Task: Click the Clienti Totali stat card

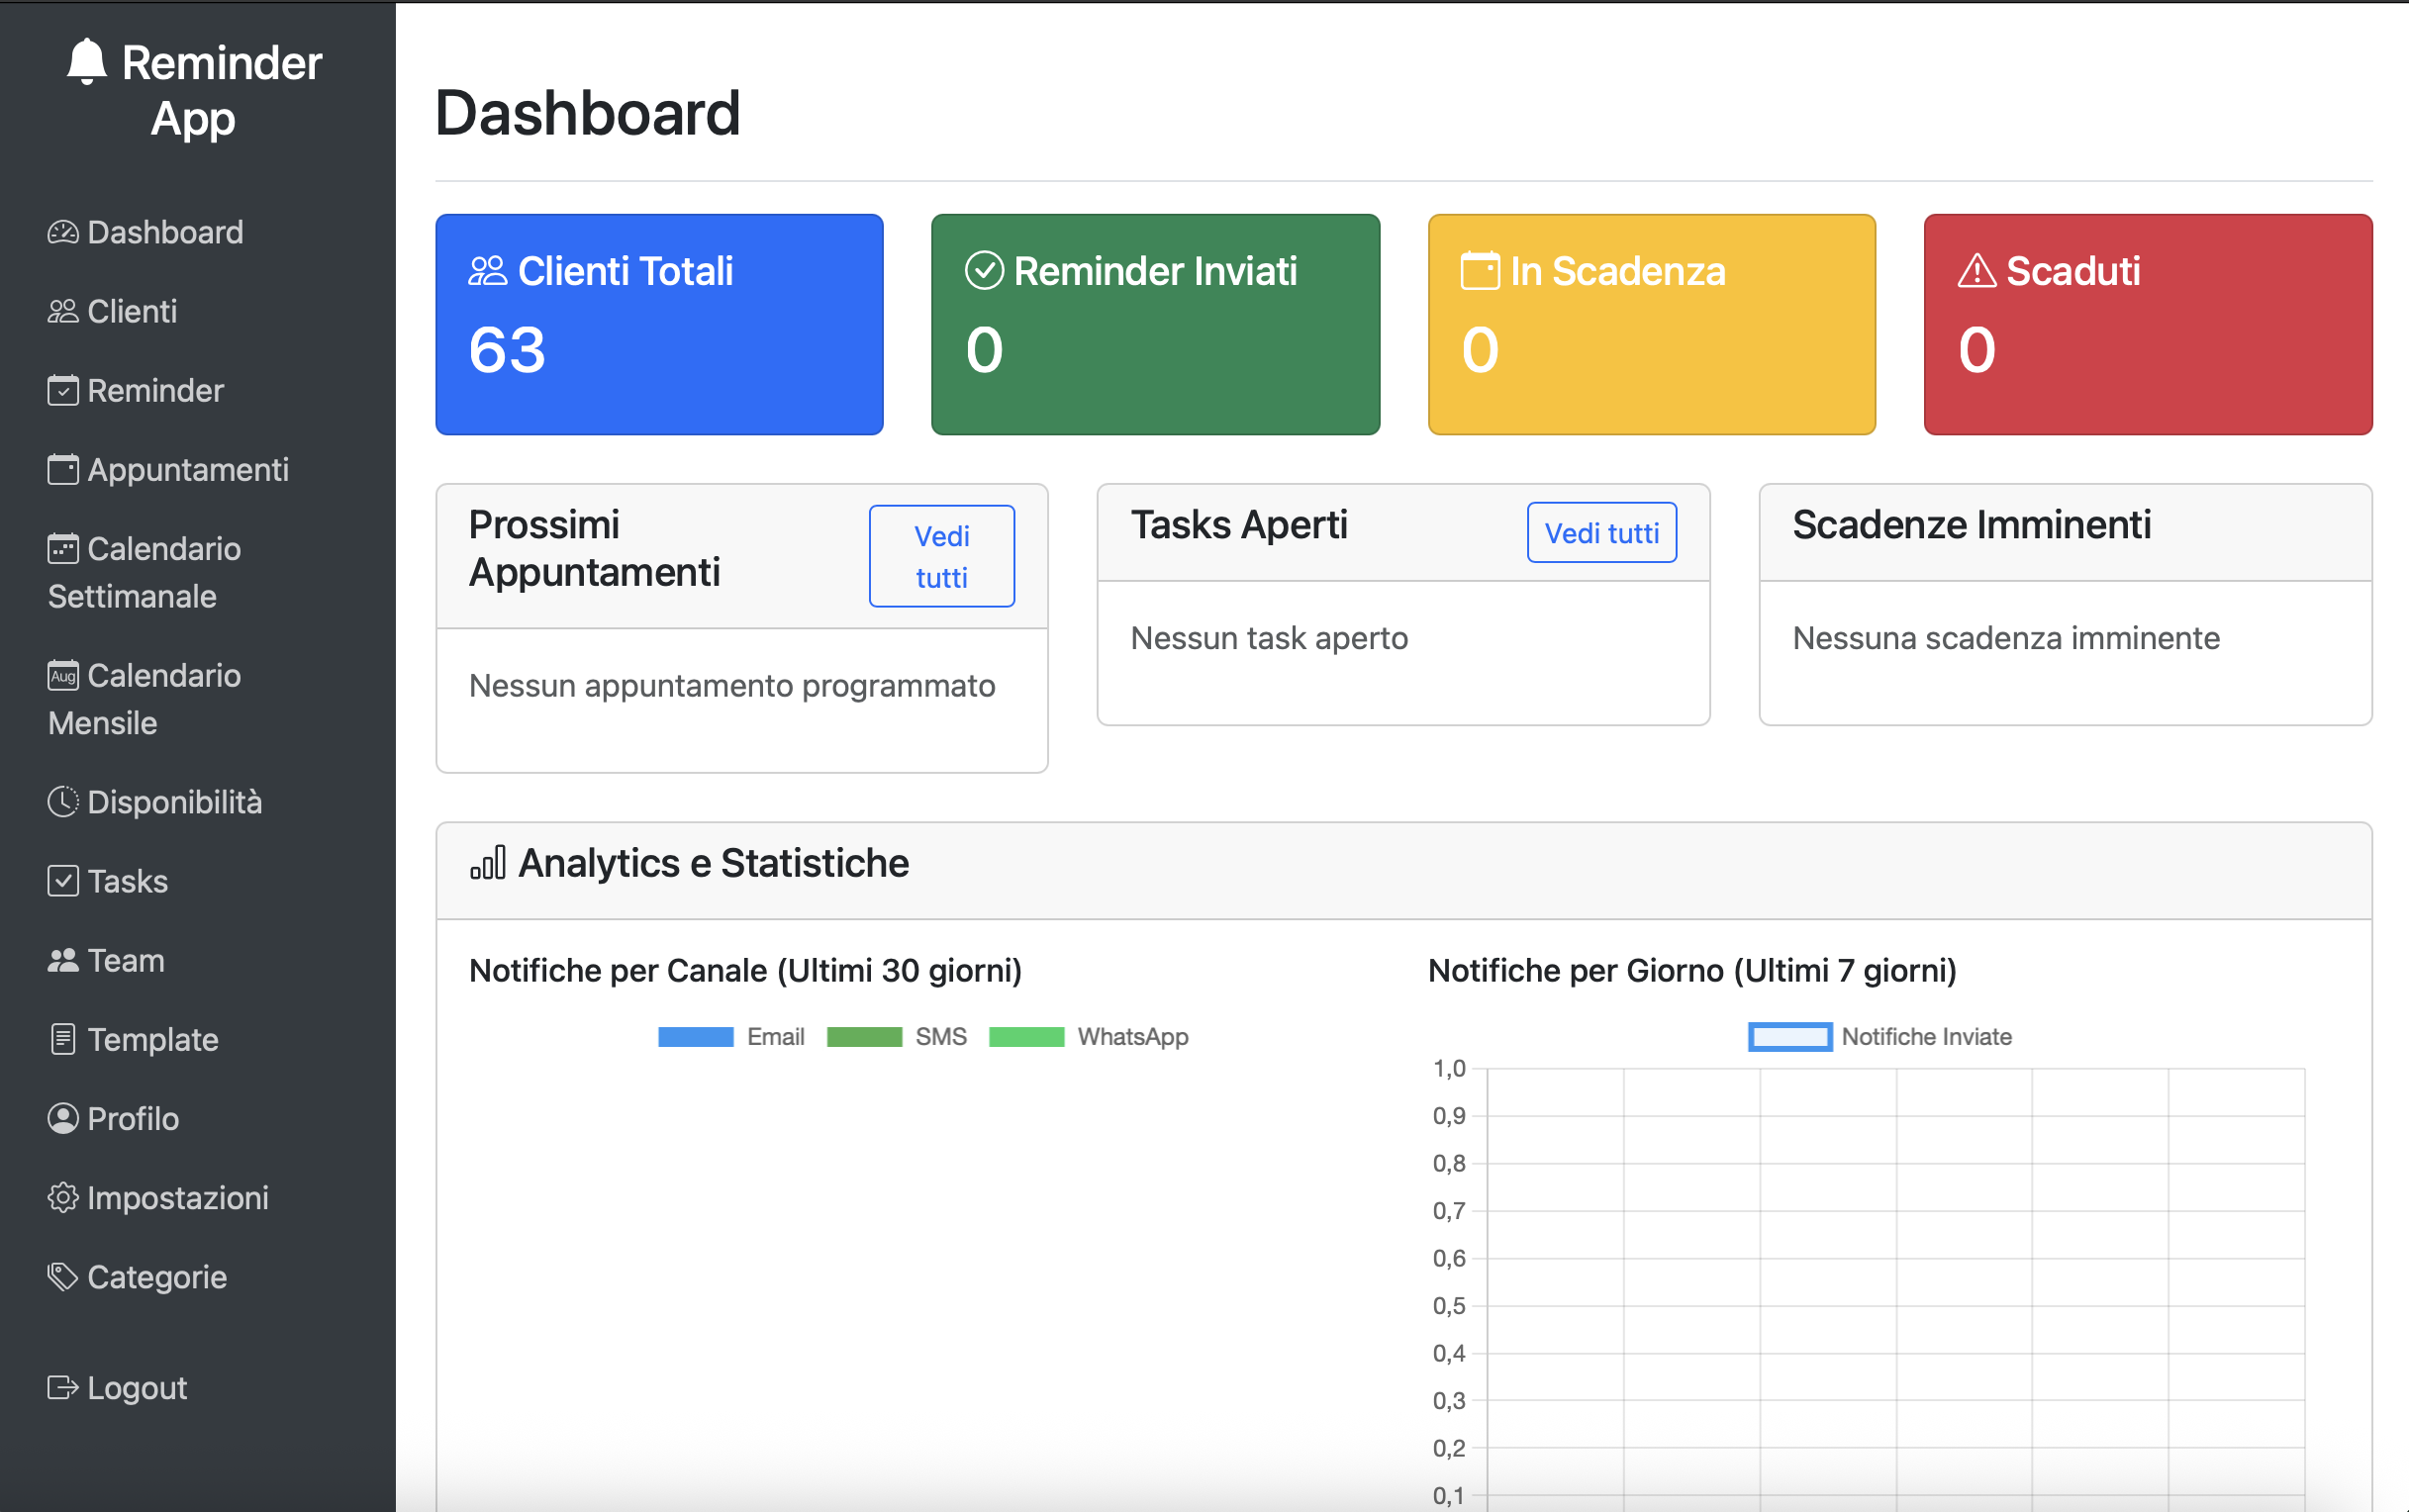Action: click(x=658, y=324)
